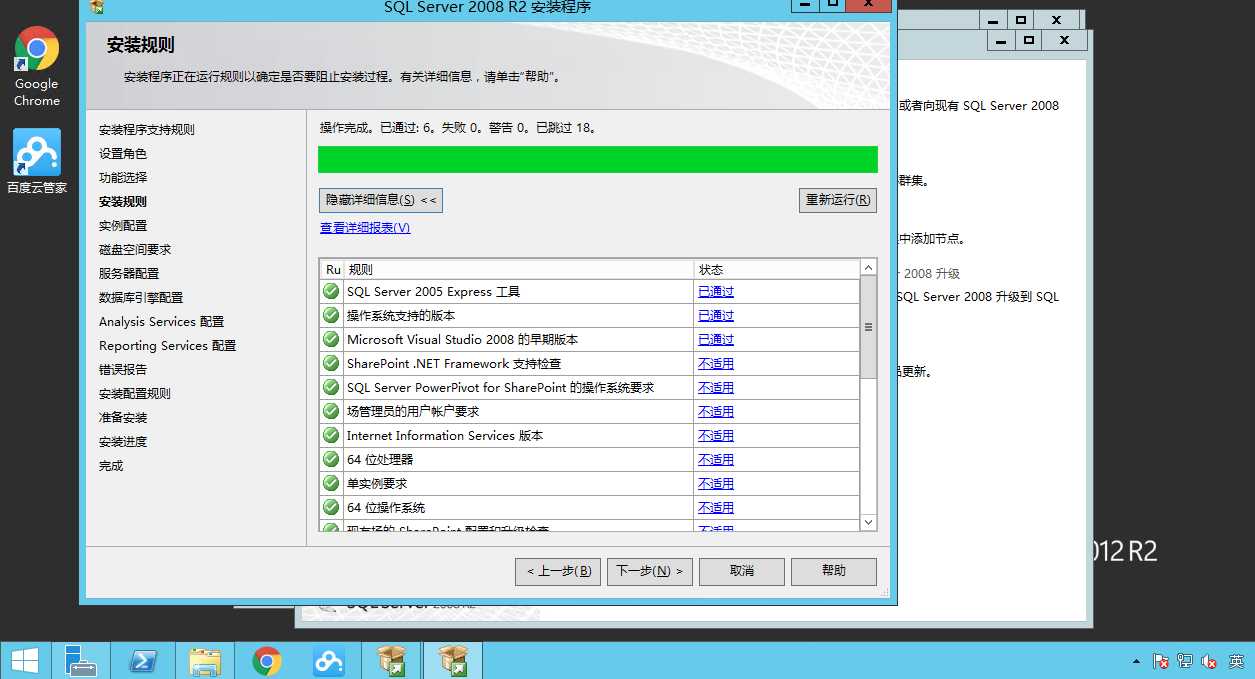The image size is (1255, 679).
Task: Click the 英 language indicator in system tray
Action: [x=1235, y=661]
